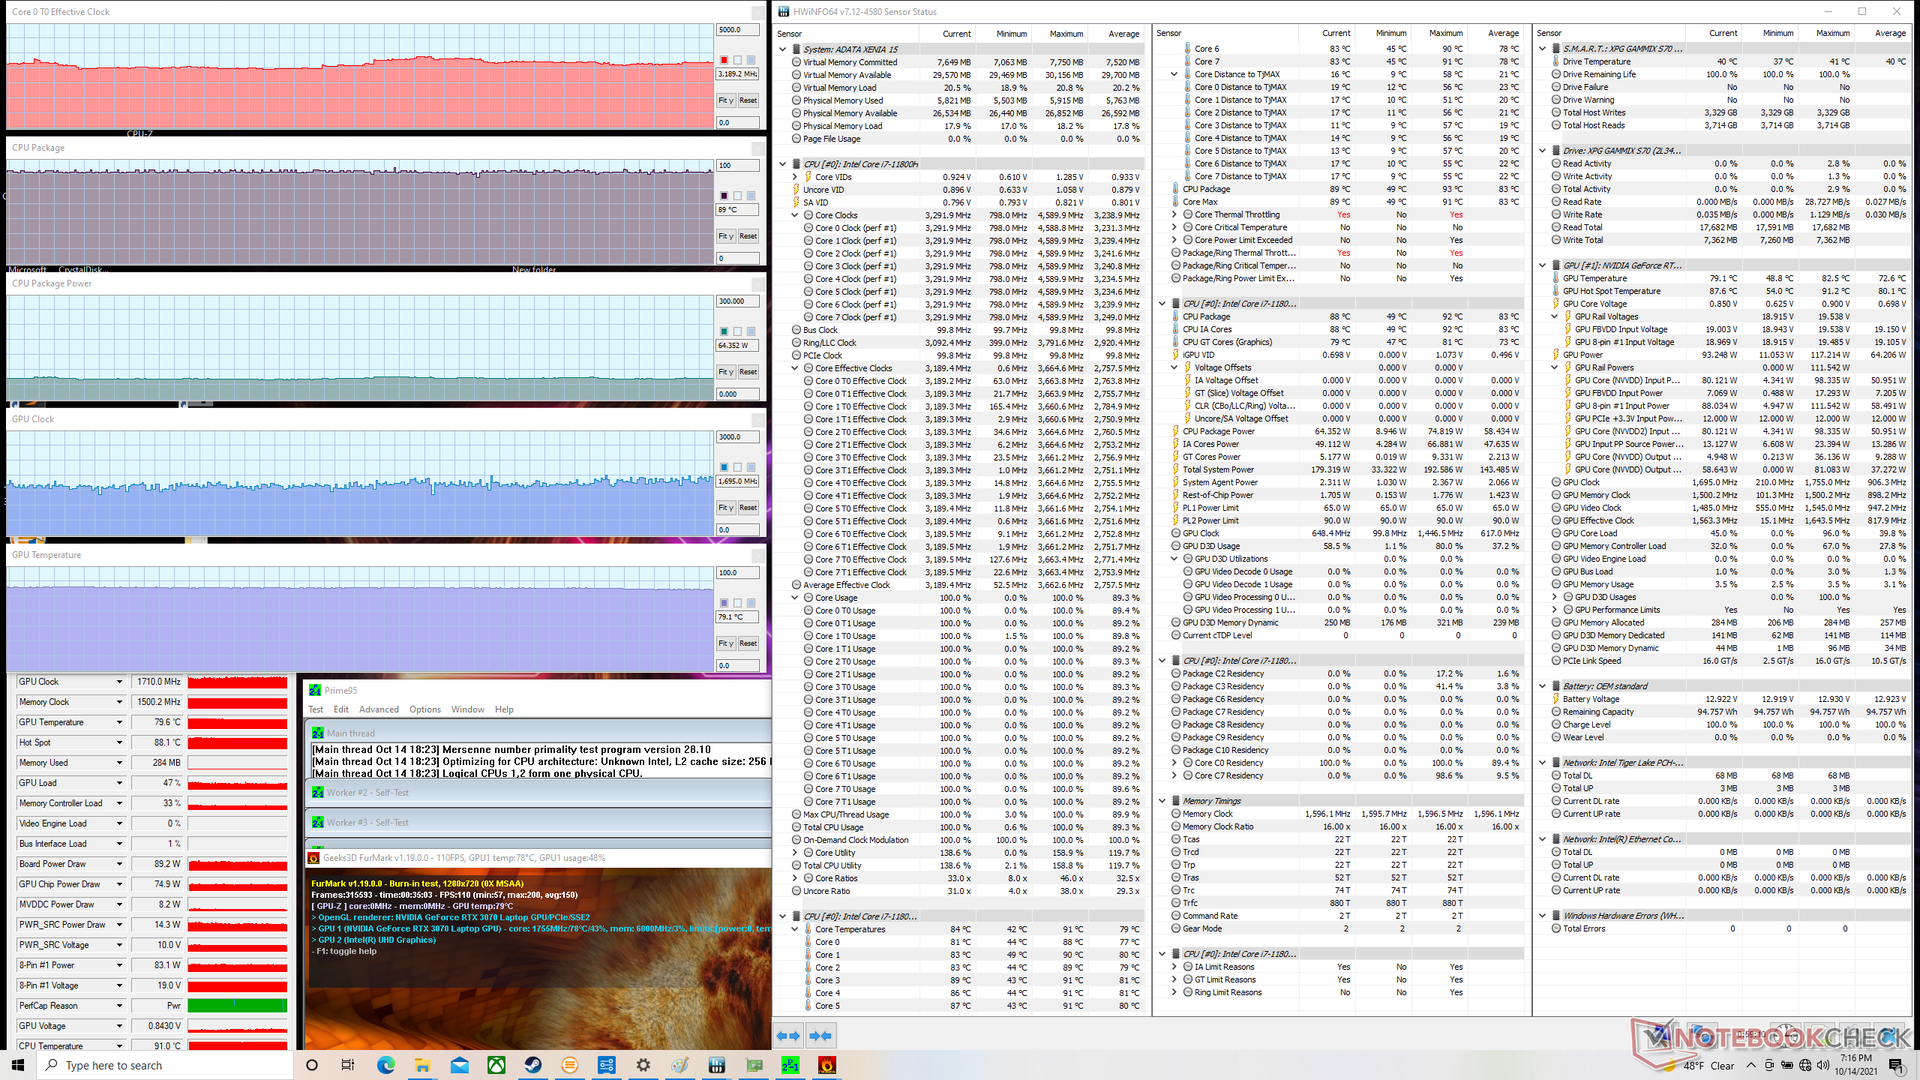Screen dimensions: 1920x1080
Task: Click the FurMark icon in the taskbar
Action: tap(827, 1065)
